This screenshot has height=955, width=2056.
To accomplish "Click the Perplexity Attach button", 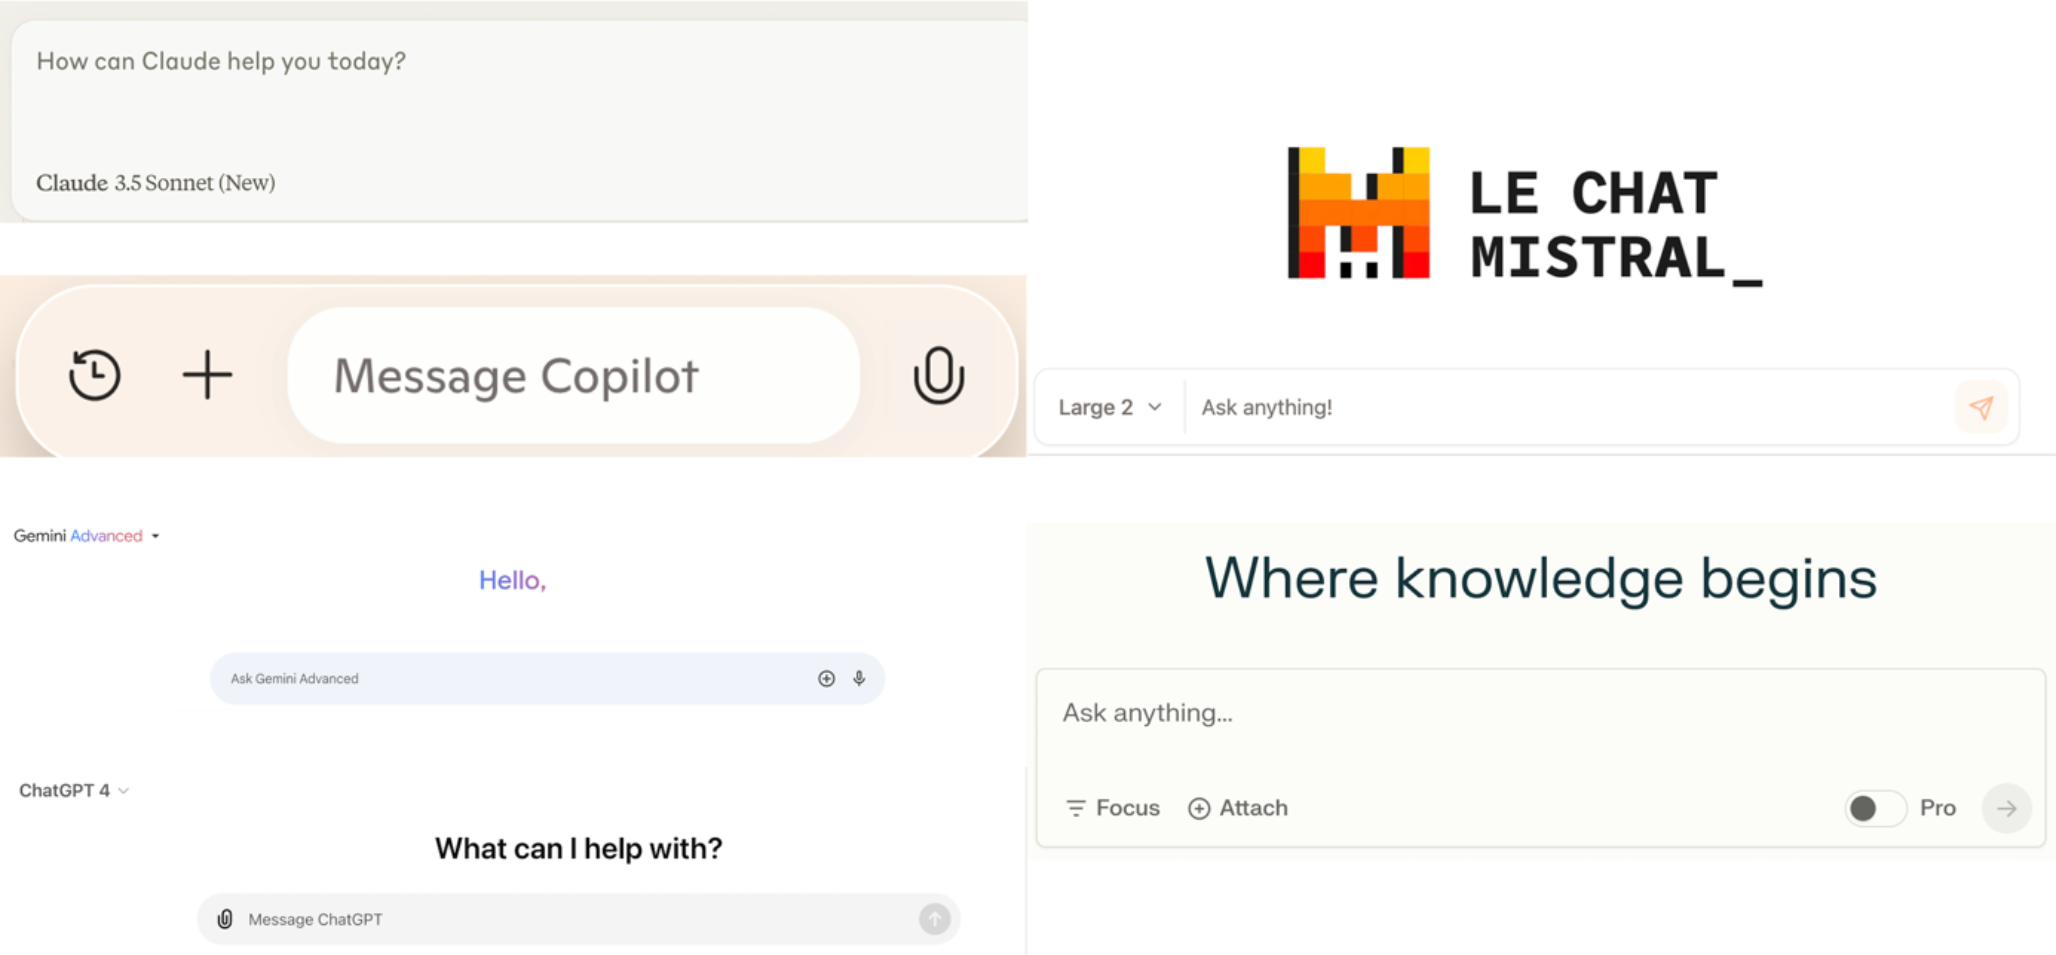I will click(x=1238, y=808).
